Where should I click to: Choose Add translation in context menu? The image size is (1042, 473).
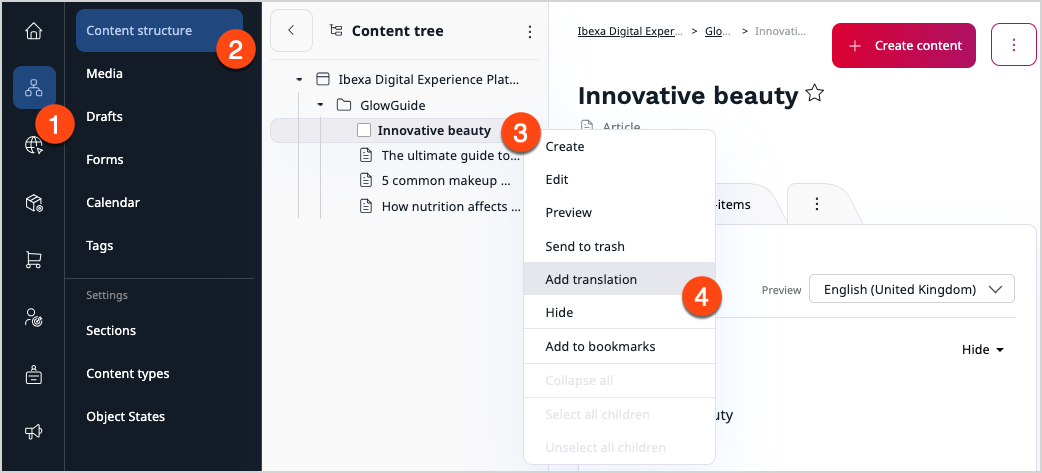[x=619, y=279]
